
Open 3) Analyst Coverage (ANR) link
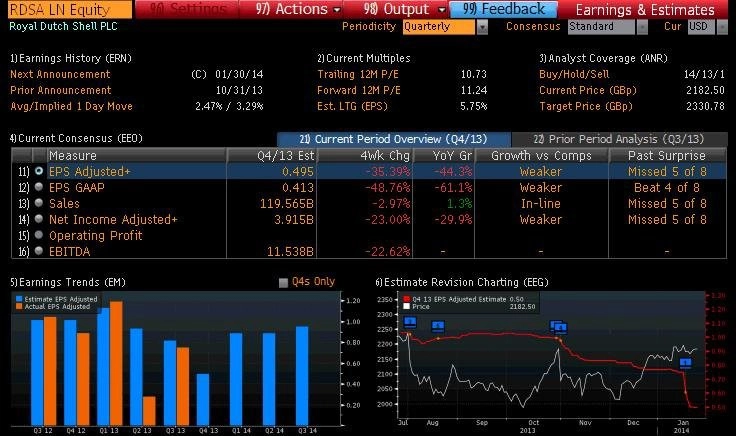click(x=603, y=58)
